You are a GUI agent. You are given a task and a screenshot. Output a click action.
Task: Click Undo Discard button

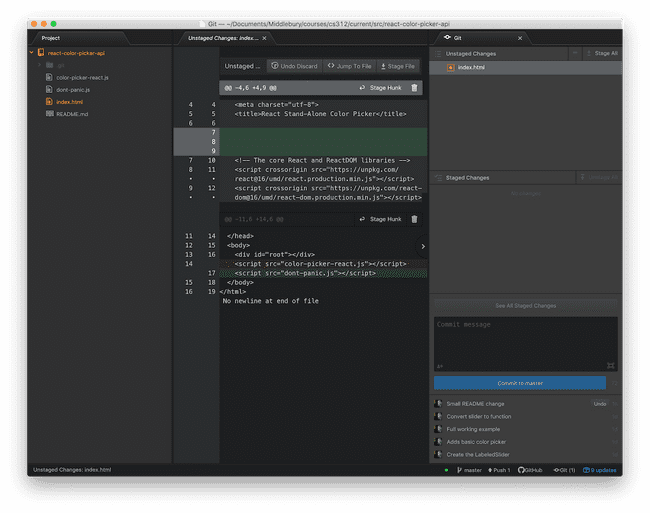pyautogui.click(x=294, y=66)
